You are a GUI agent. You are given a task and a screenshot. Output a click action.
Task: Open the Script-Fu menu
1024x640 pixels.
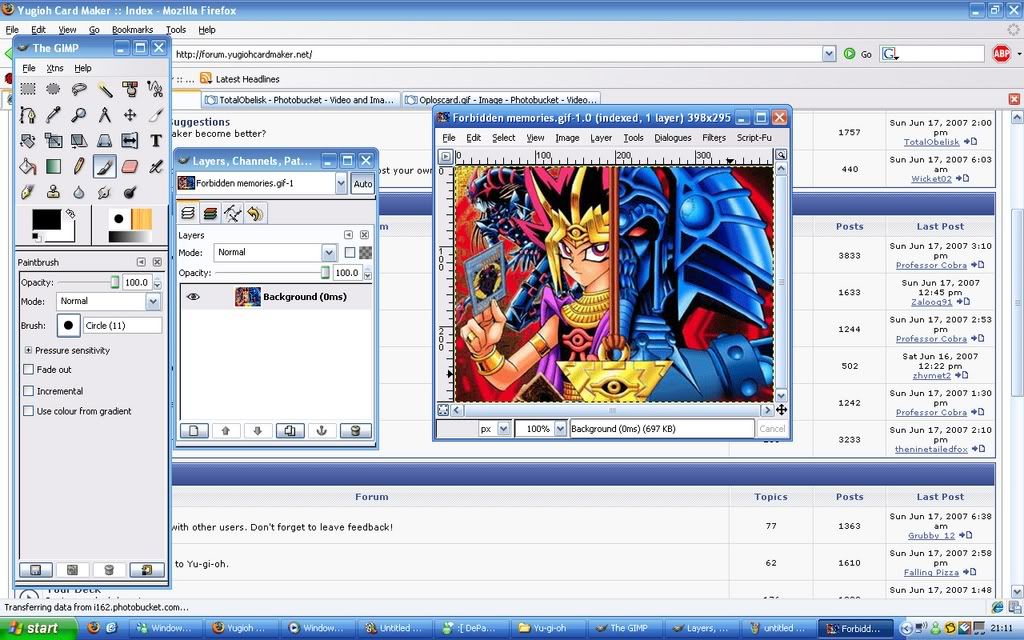point(754,138)
